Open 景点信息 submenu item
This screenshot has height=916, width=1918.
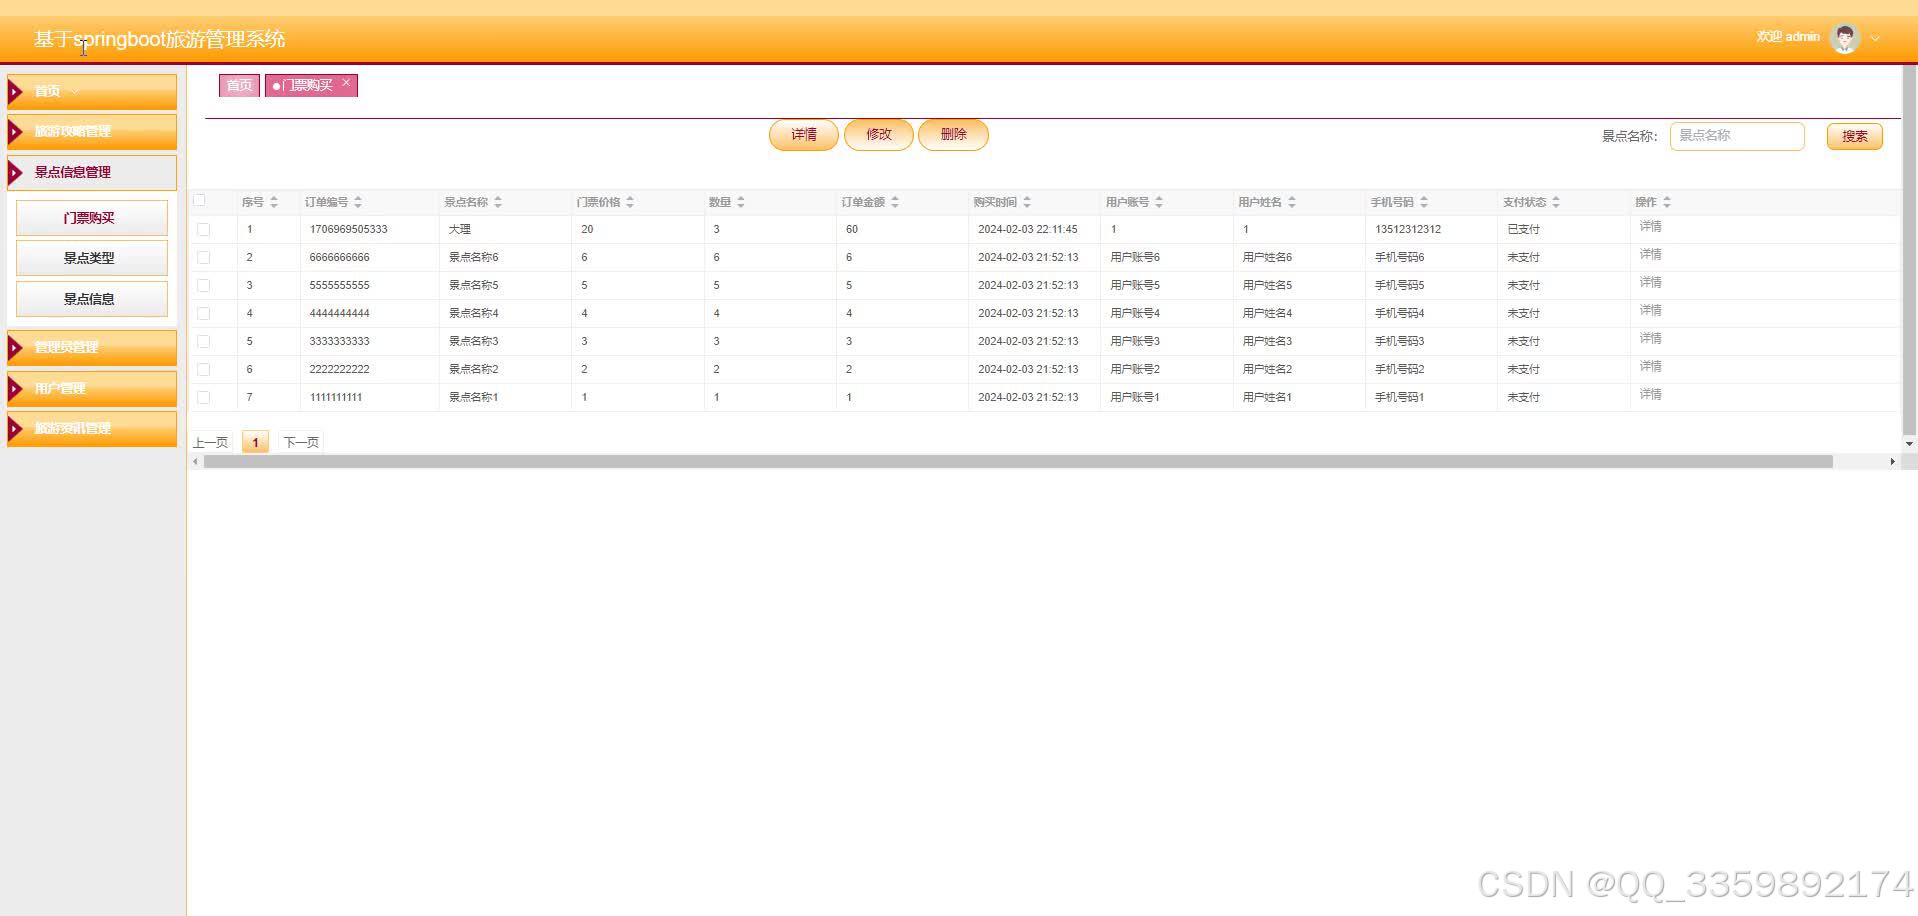tap(91, 299)
